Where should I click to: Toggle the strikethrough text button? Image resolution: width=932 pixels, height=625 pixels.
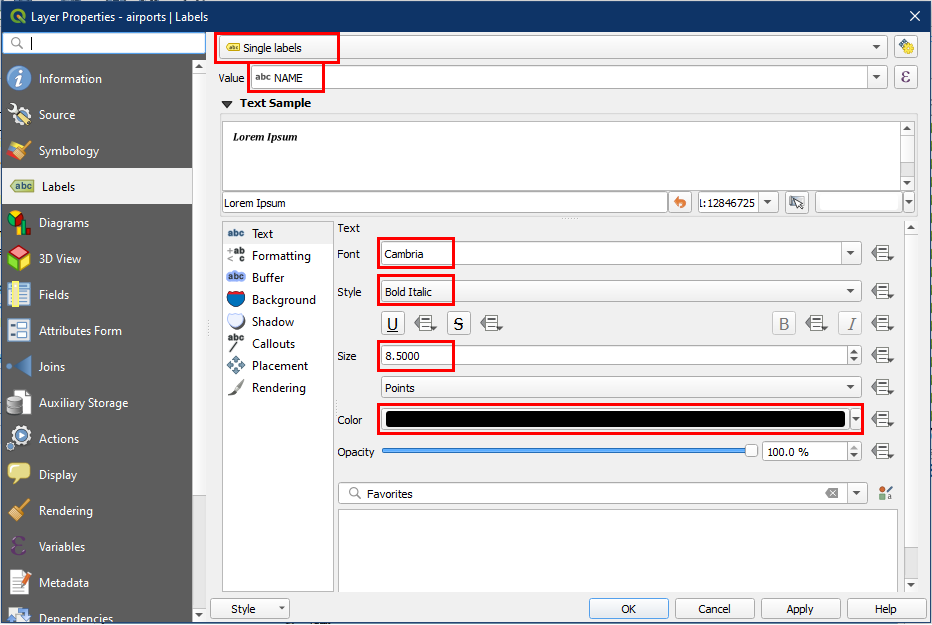[x=458, y=323]
